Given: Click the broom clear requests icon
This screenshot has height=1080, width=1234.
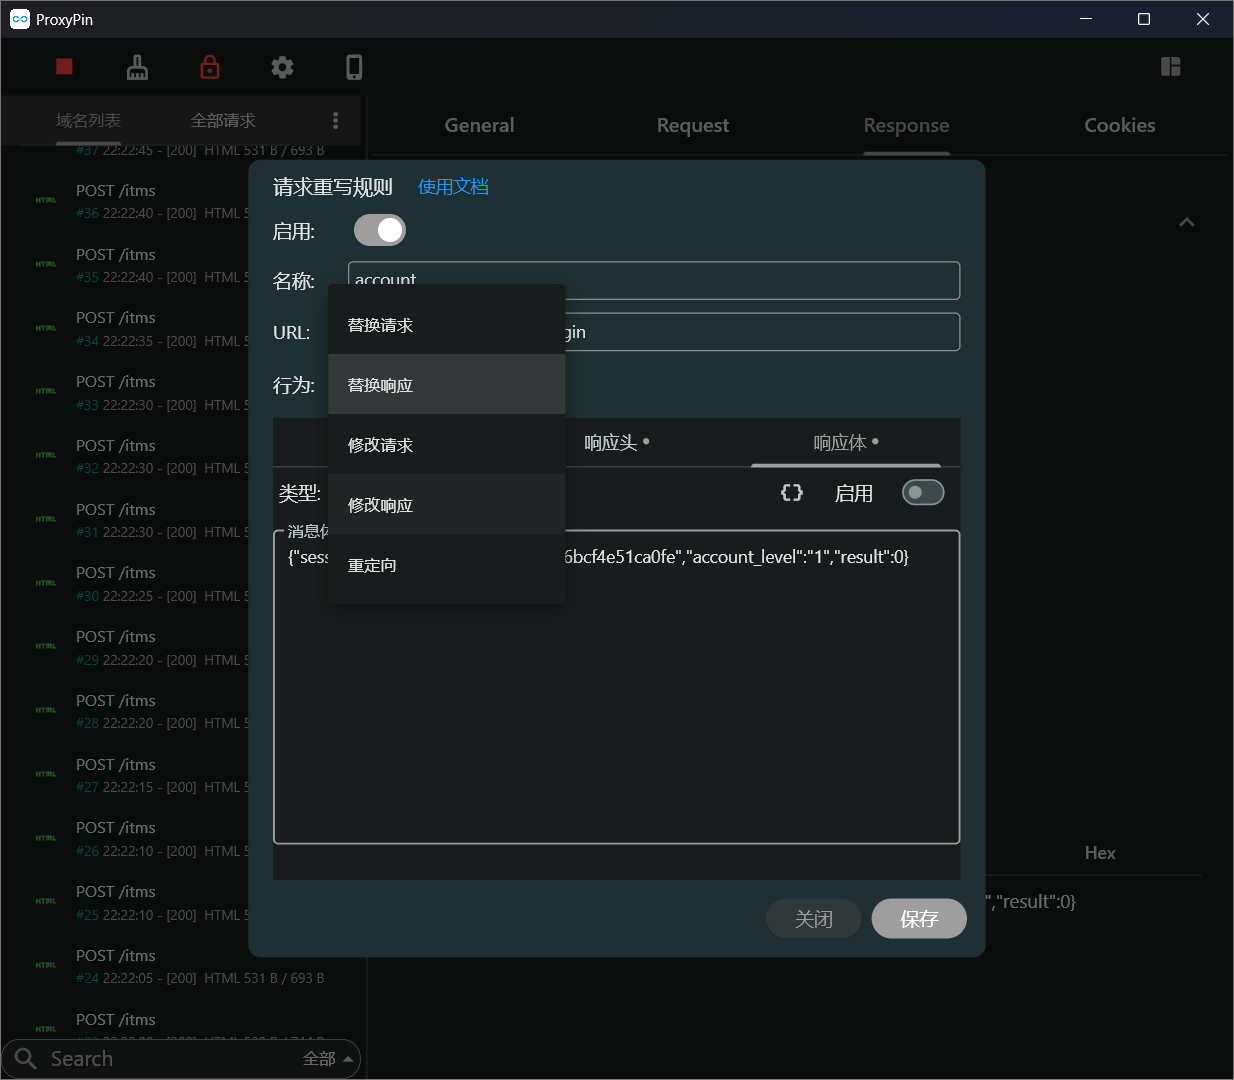Looking at the screenshot, I should click(137, 67).
